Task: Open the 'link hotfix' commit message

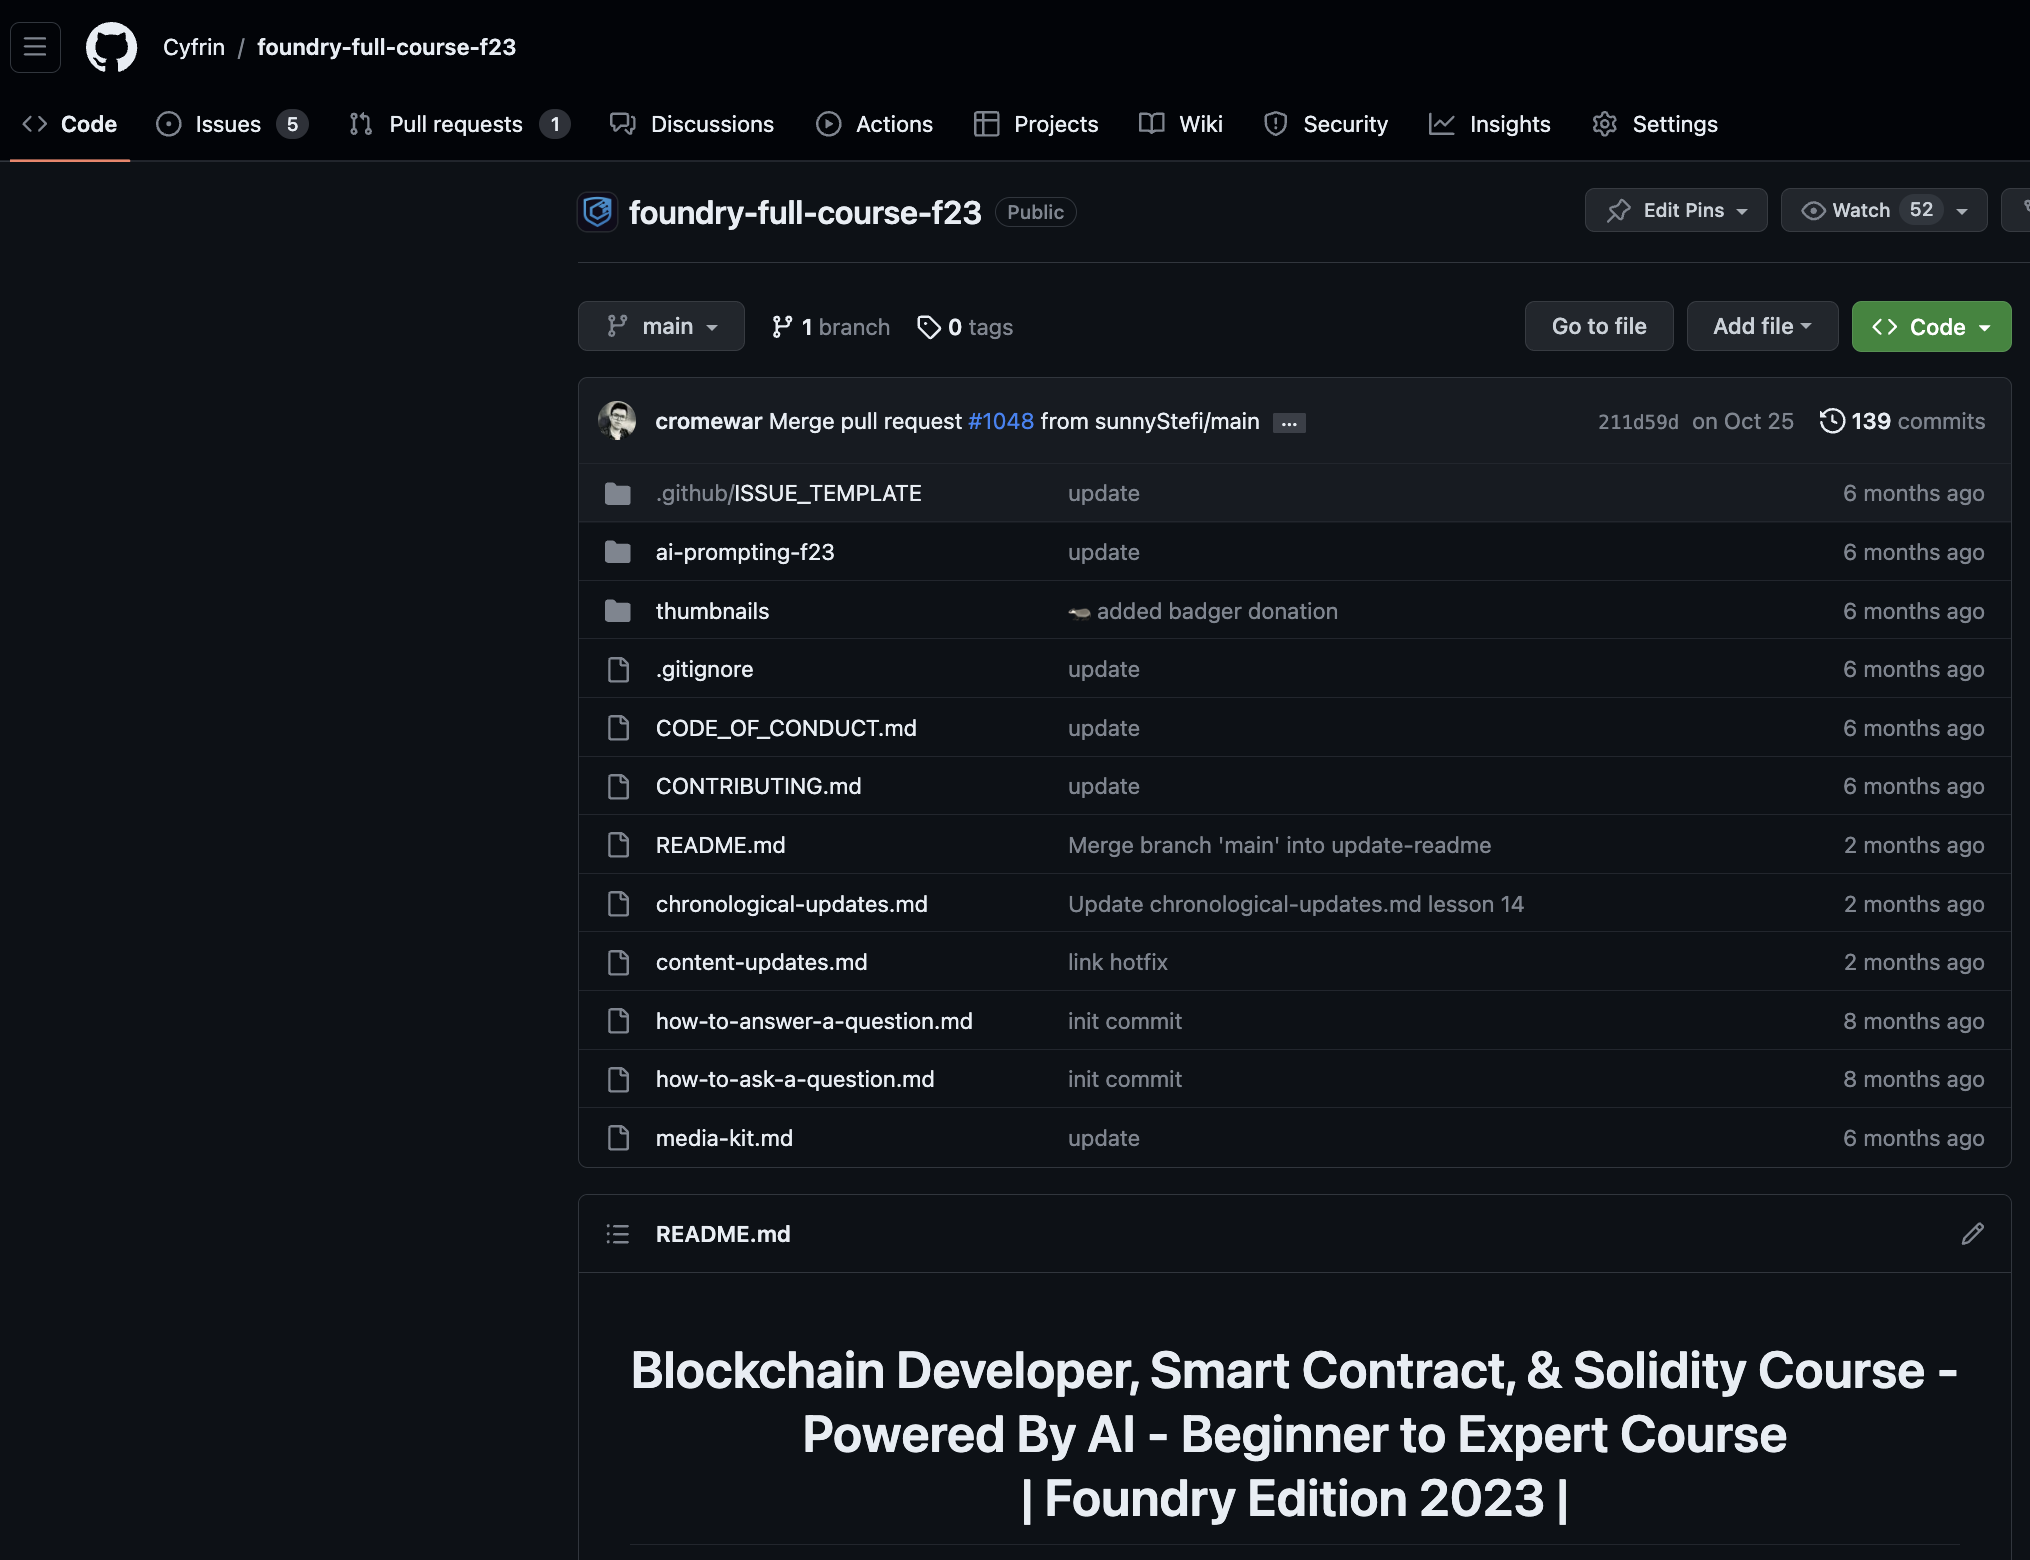Action: coord(1118,962)
